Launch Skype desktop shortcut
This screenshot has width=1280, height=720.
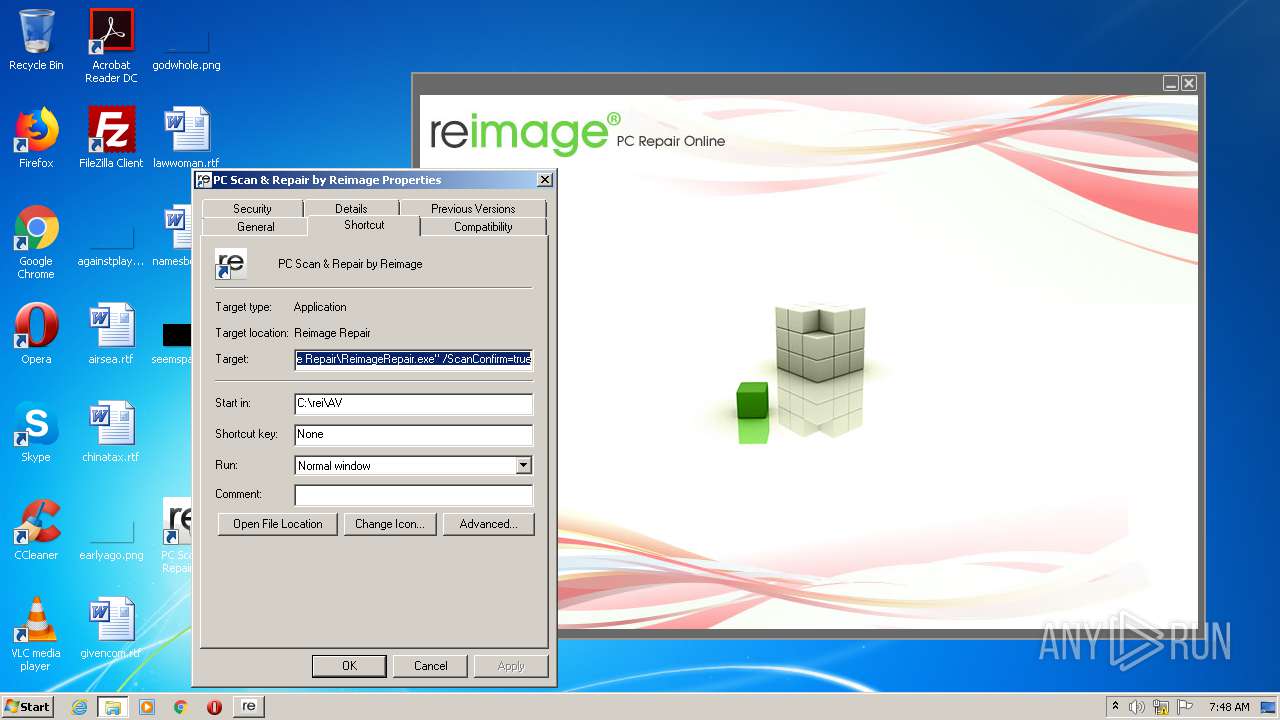pyautogui.click(x=36, y=432)
